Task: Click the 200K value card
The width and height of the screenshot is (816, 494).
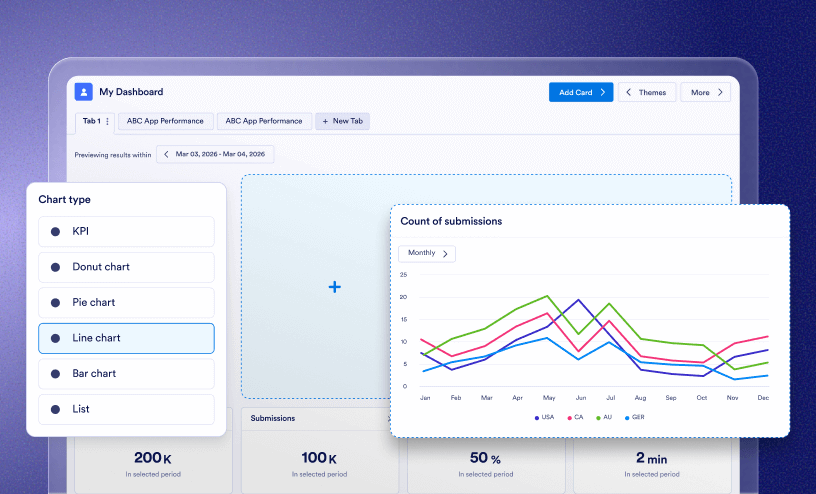Action: (153, 458)
